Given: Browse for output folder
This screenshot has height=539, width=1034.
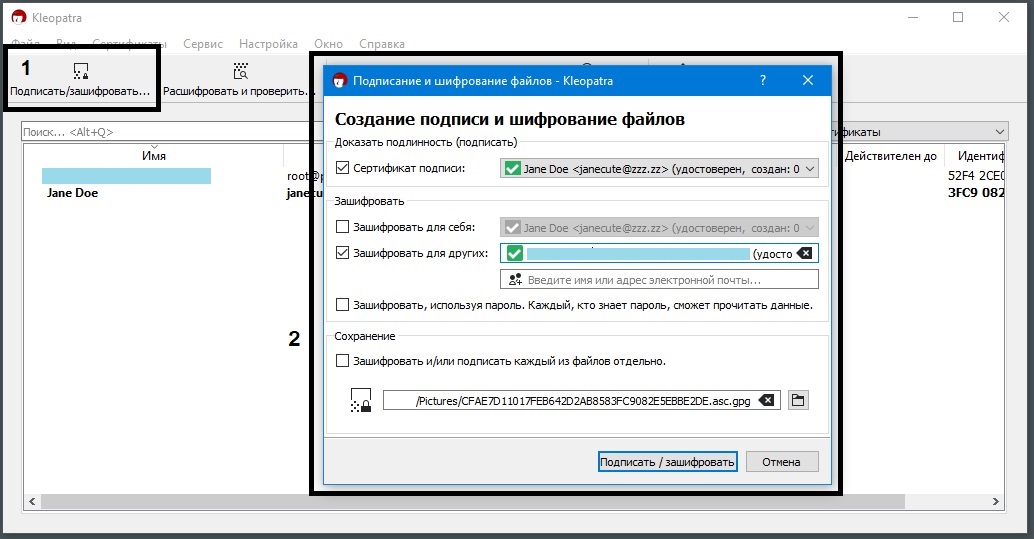Looking at the screenshot, I should click(x=798, y=400).
